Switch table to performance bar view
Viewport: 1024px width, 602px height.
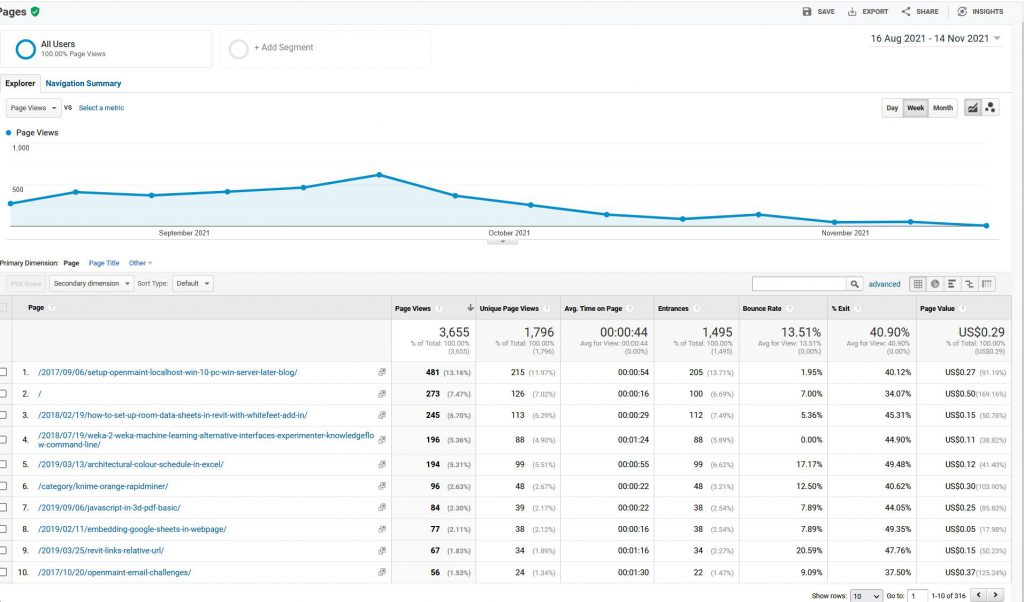(x=952, y=284)
